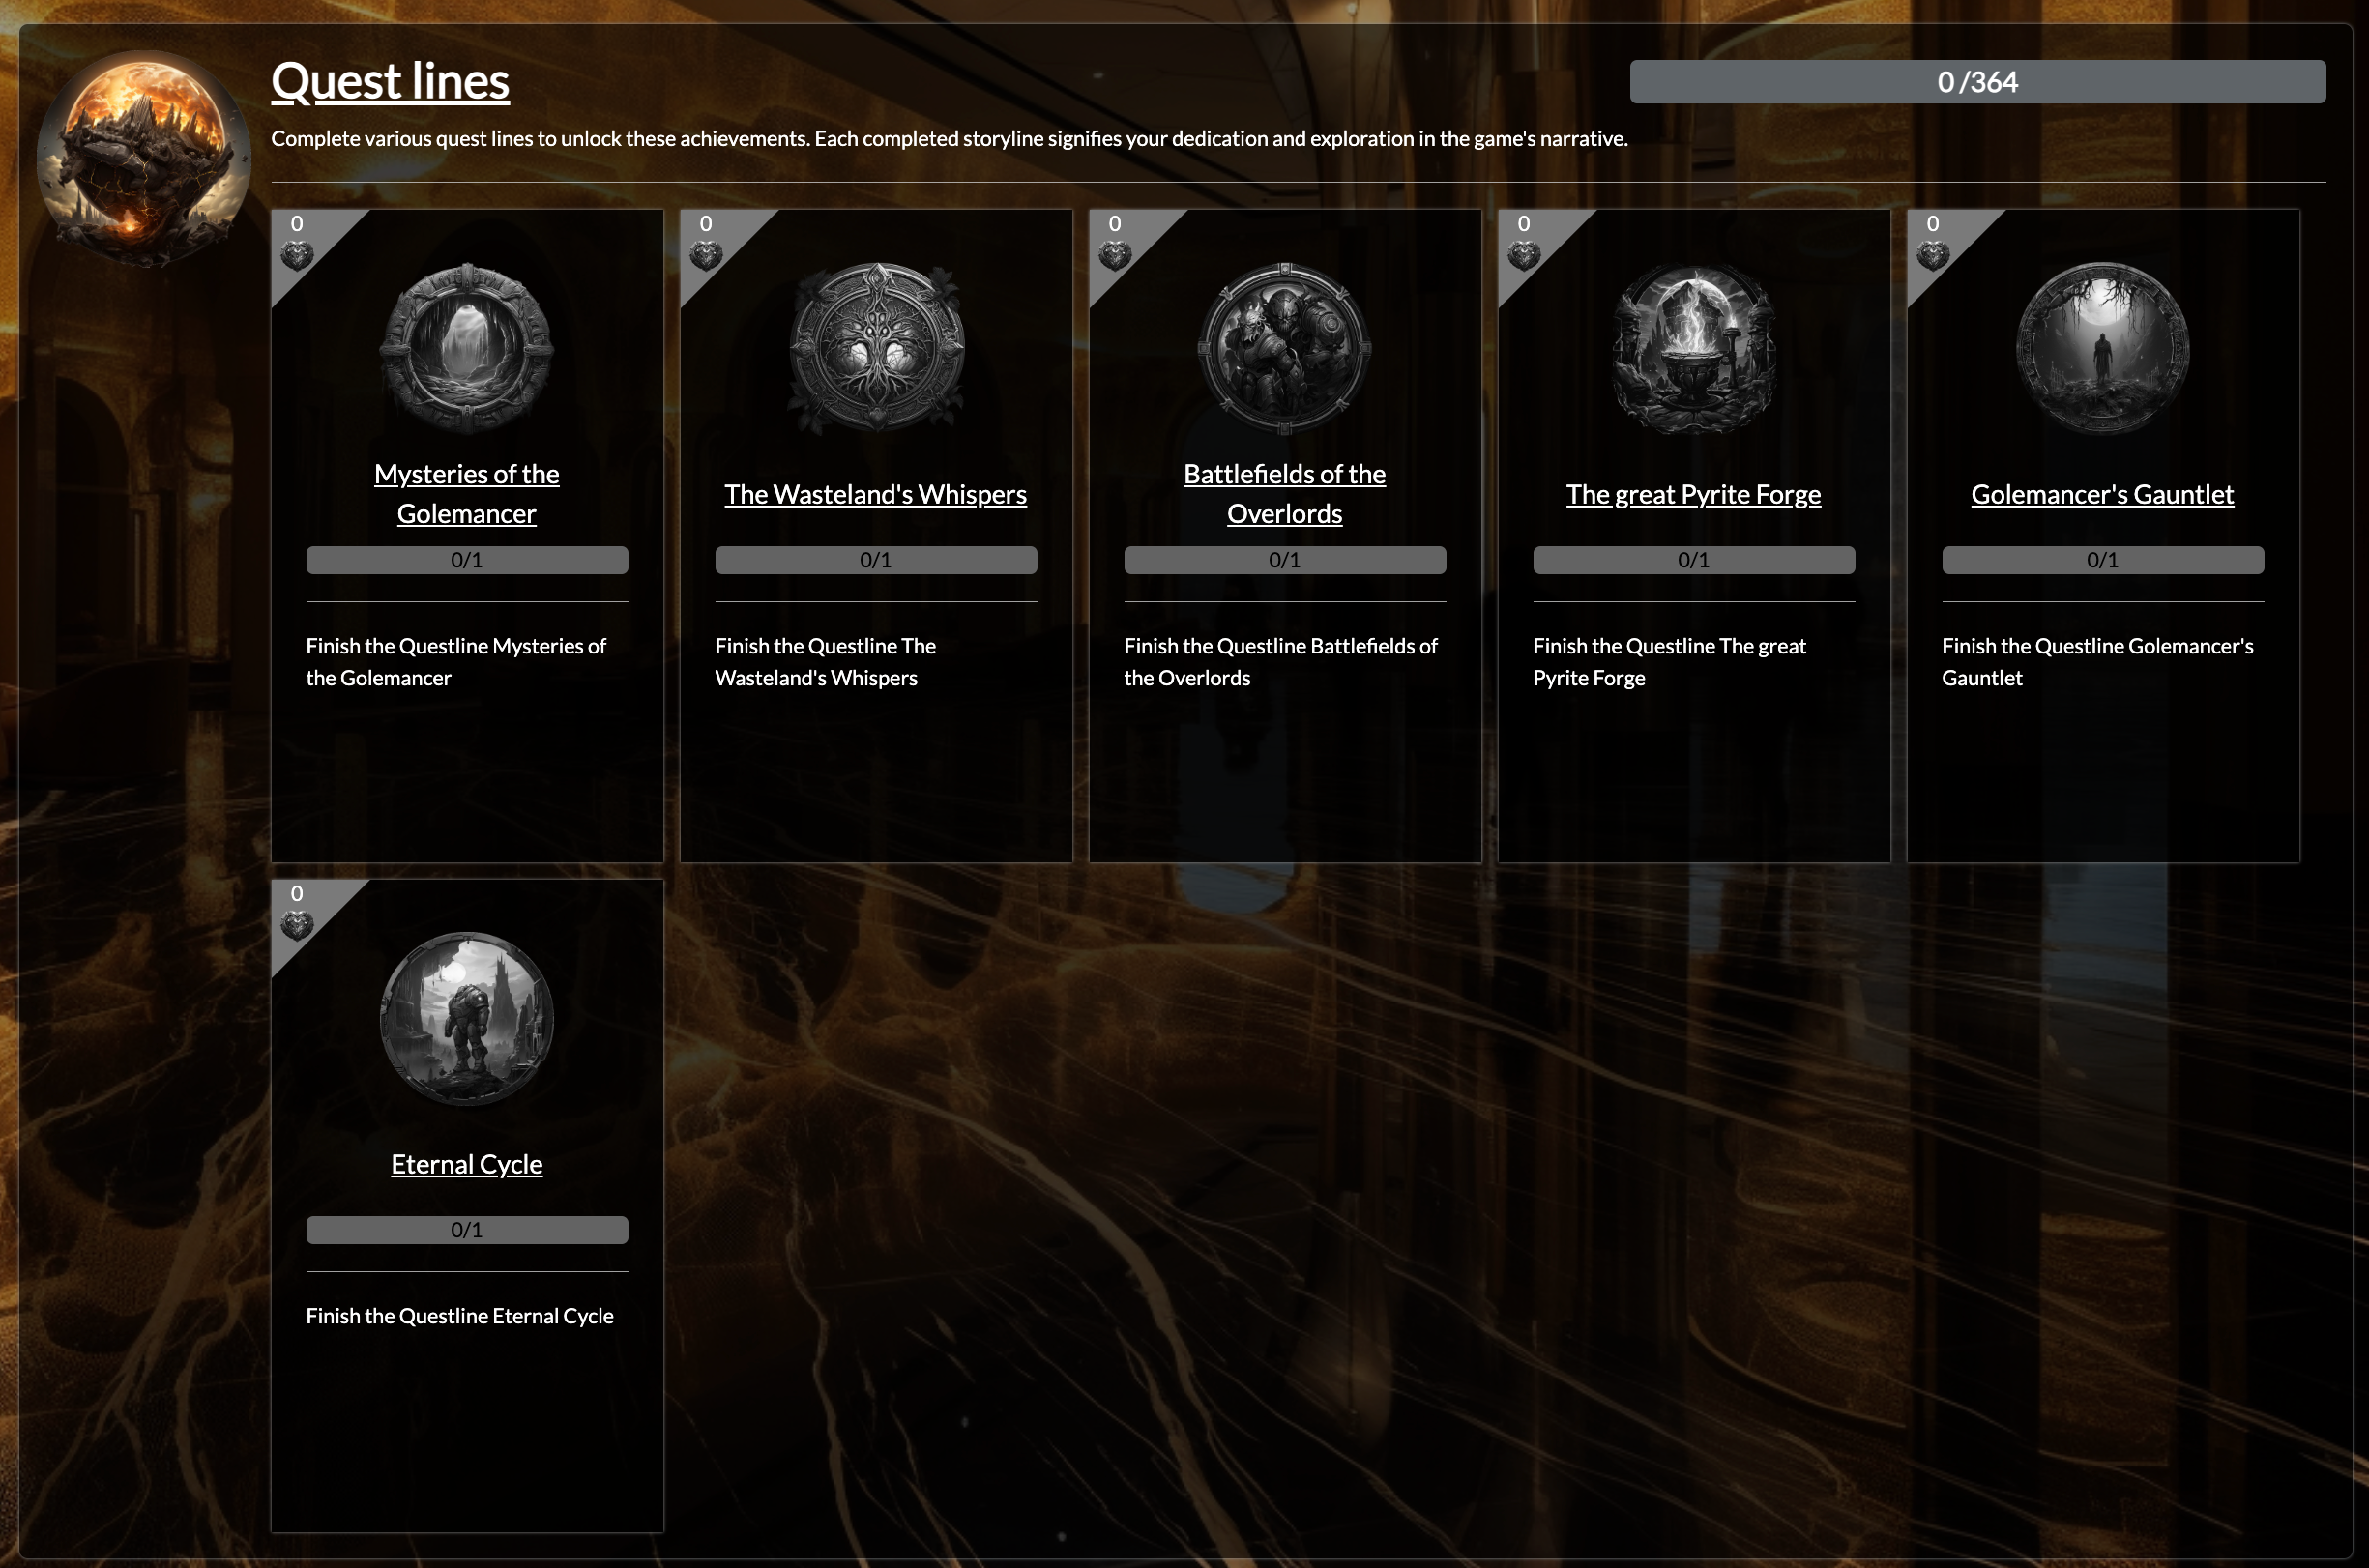Click the Golemancer's Gauntlet silhouette emblem
The image size is (2369, 1568).
click(x=2103, y=348)
